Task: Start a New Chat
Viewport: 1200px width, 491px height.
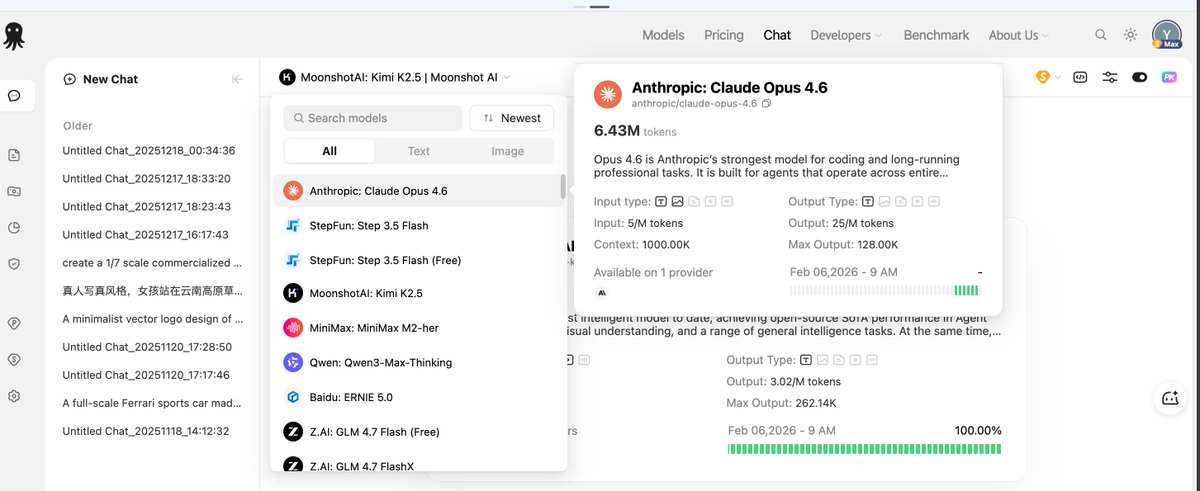Action: pos(100,79)
